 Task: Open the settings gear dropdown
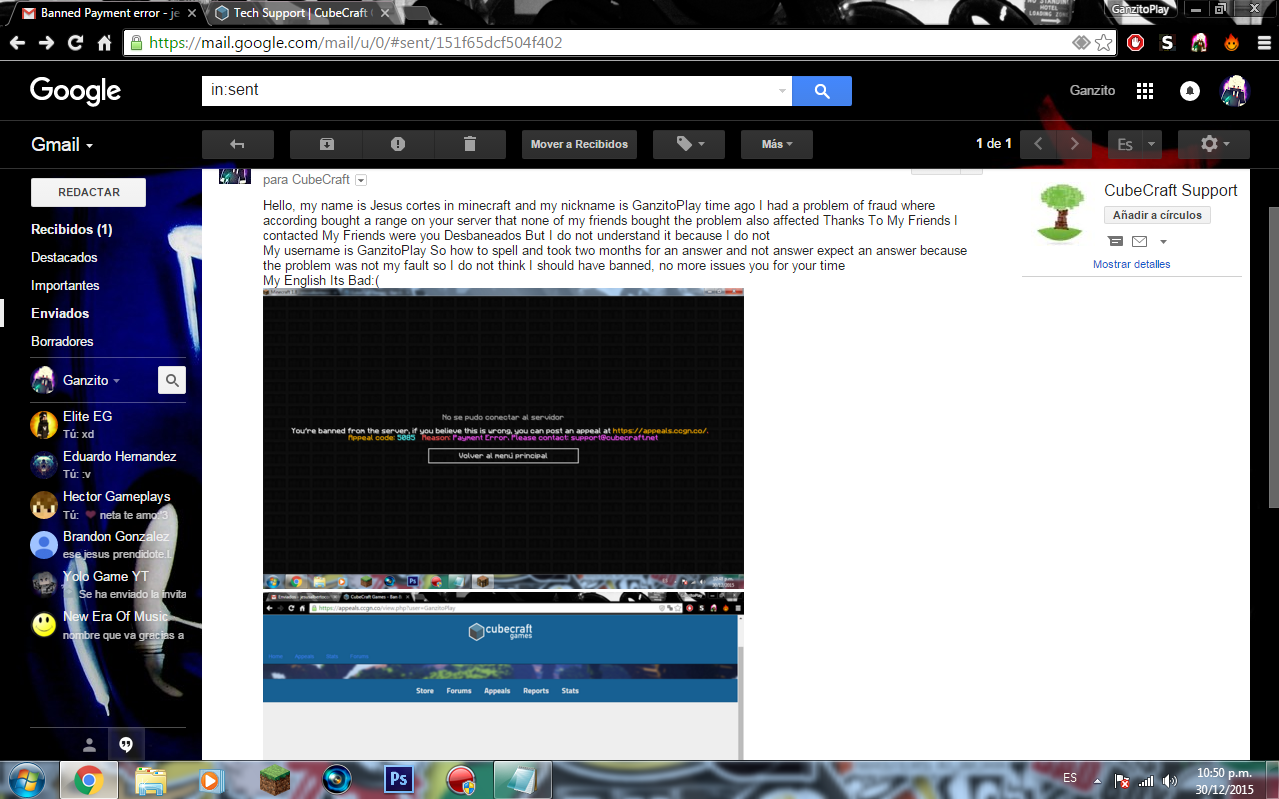pyautogui.click(x=1214, y=144)
